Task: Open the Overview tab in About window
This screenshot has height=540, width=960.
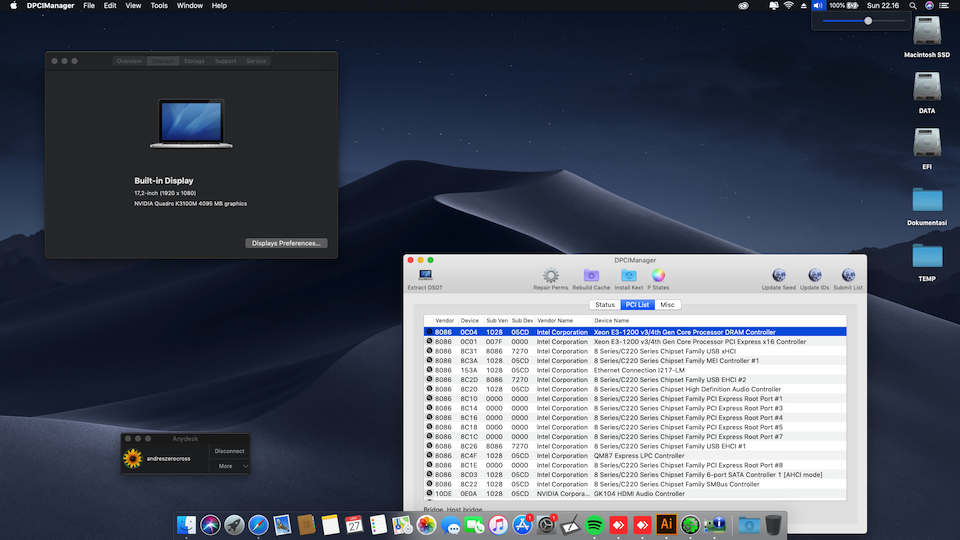Action: pyautogui.click(x=129, y=61)
